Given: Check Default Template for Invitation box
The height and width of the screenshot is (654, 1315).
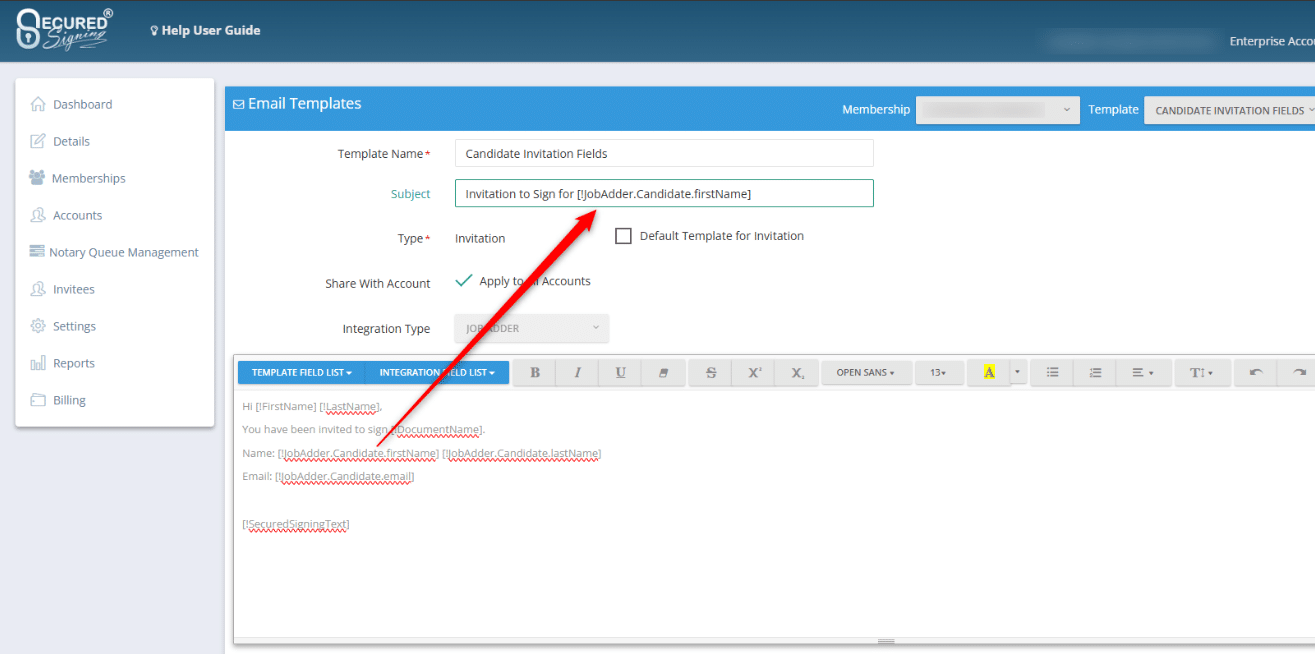Looking at the screenshot, I should pyautogui.click(x=623, y=237).
